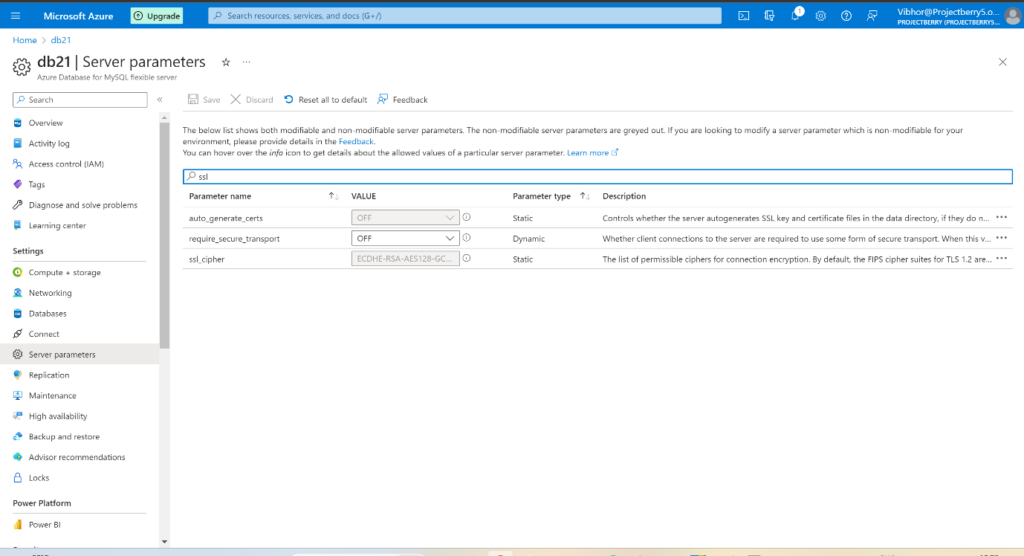Click the Description column header

[624, 196]
